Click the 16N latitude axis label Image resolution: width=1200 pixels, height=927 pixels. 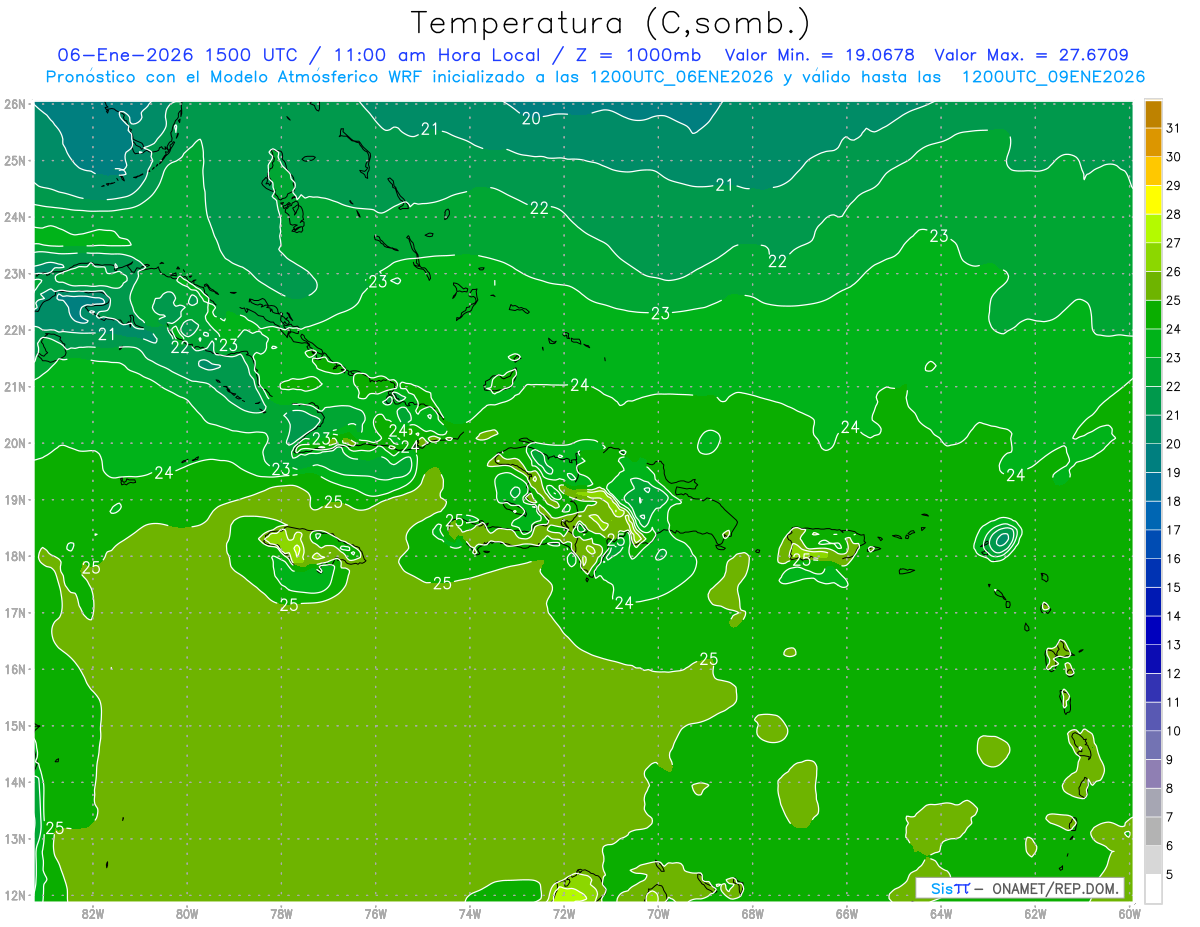14,669
